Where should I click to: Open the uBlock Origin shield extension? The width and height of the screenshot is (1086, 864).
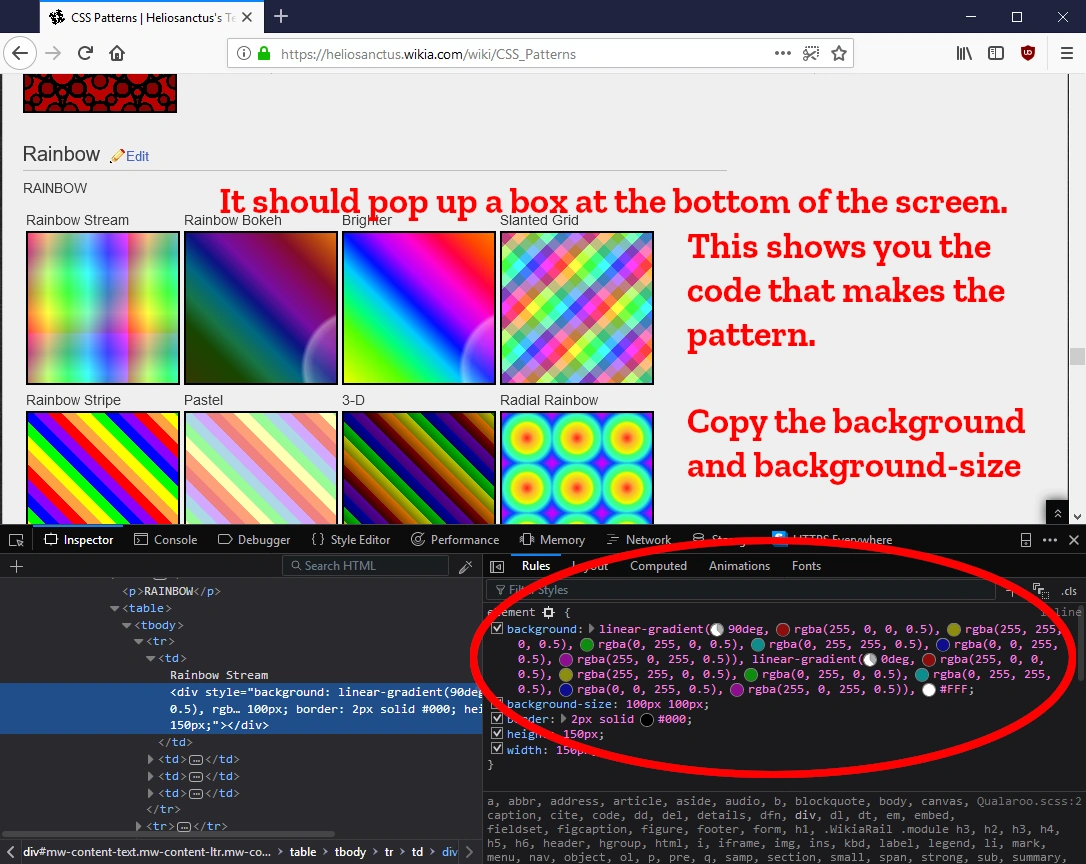(1028, 53)
